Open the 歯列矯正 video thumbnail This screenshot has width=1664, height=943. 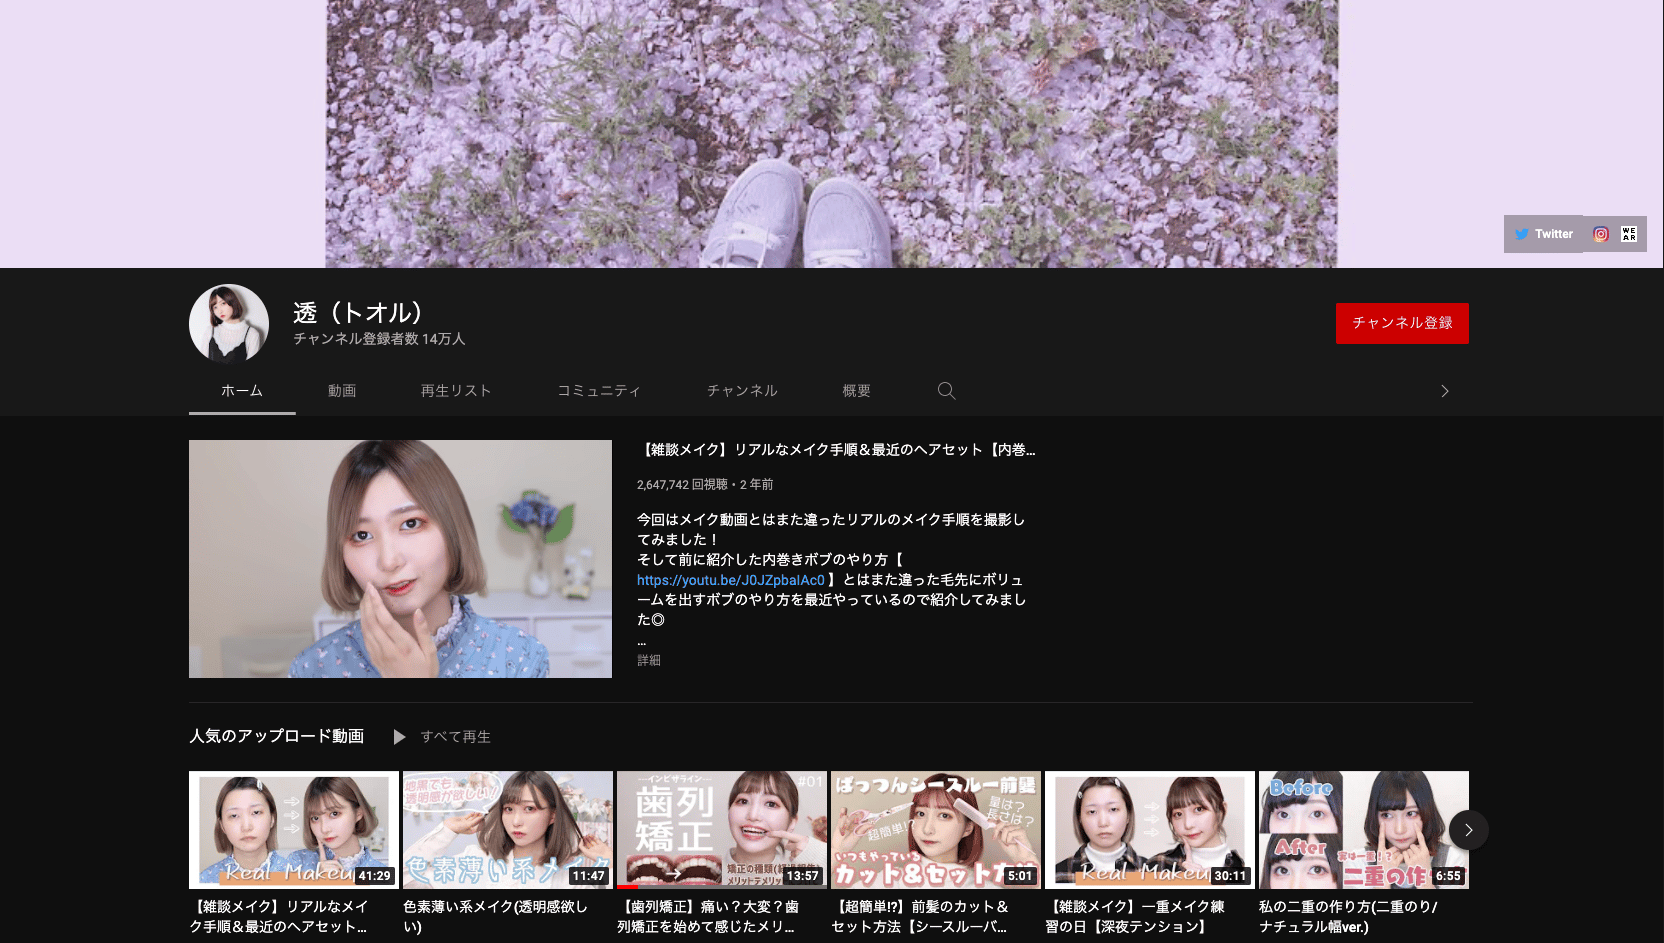pos(721,829)
